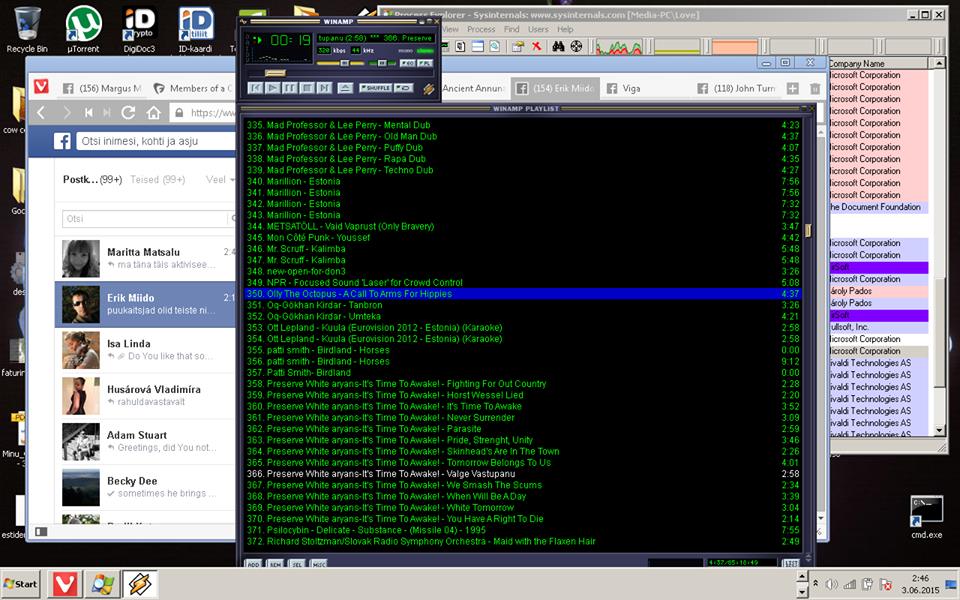This screenshot has width=960, height=600.
Task: Select track 353 Ott Lepland Kuula
Action: pos(522,328)
